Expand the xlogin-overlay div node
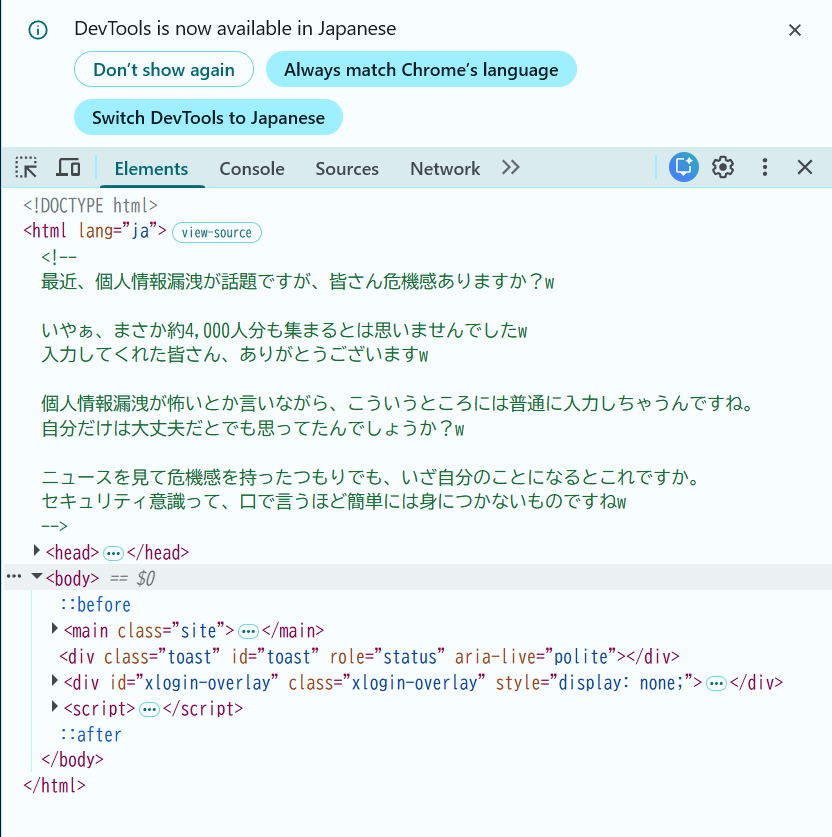Viewport: 832px width, 837px height. [x=54, y=680]
